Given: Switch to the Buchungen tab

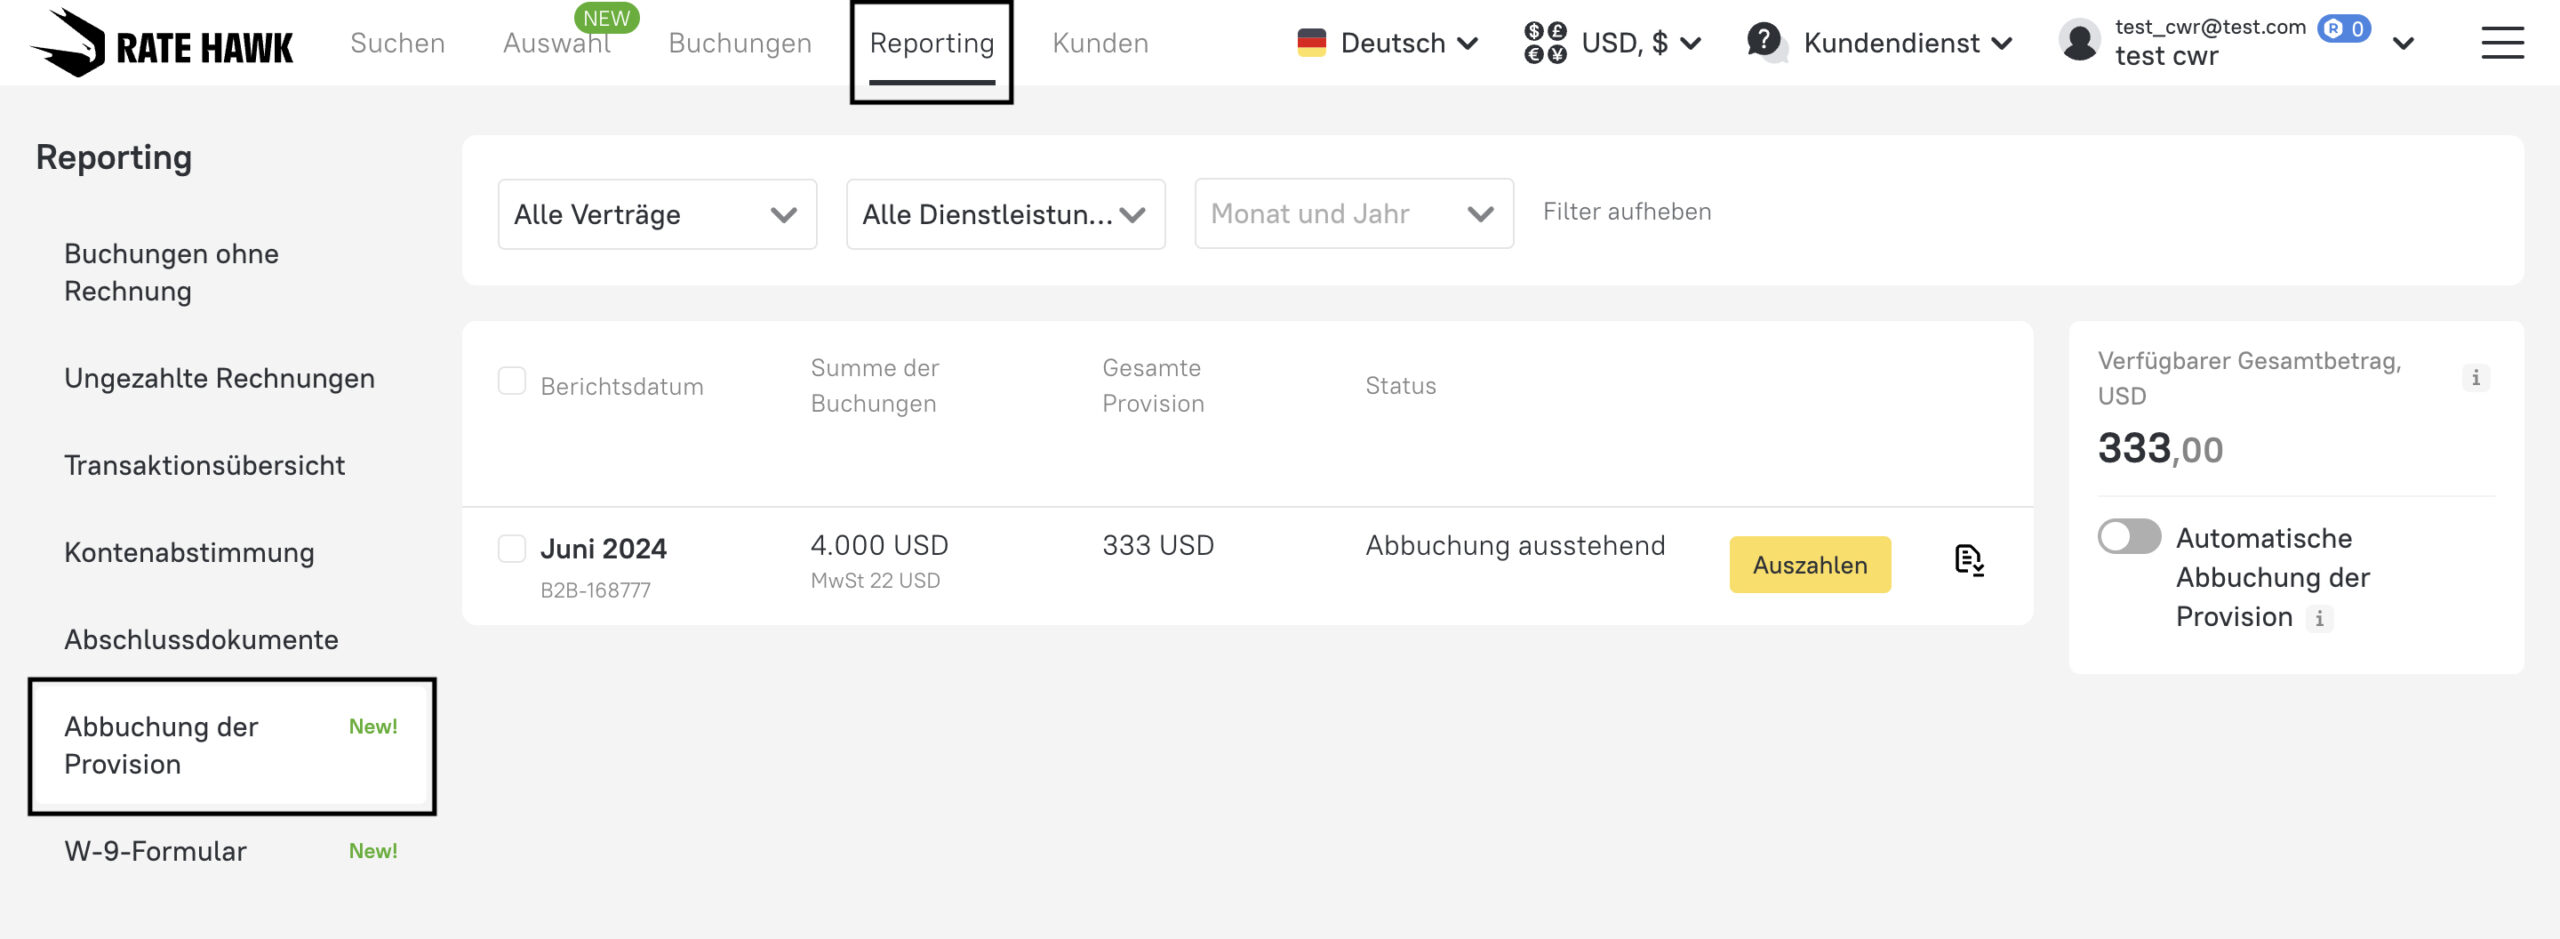Looking at the screenshot, I should click(x=740, y=43).
